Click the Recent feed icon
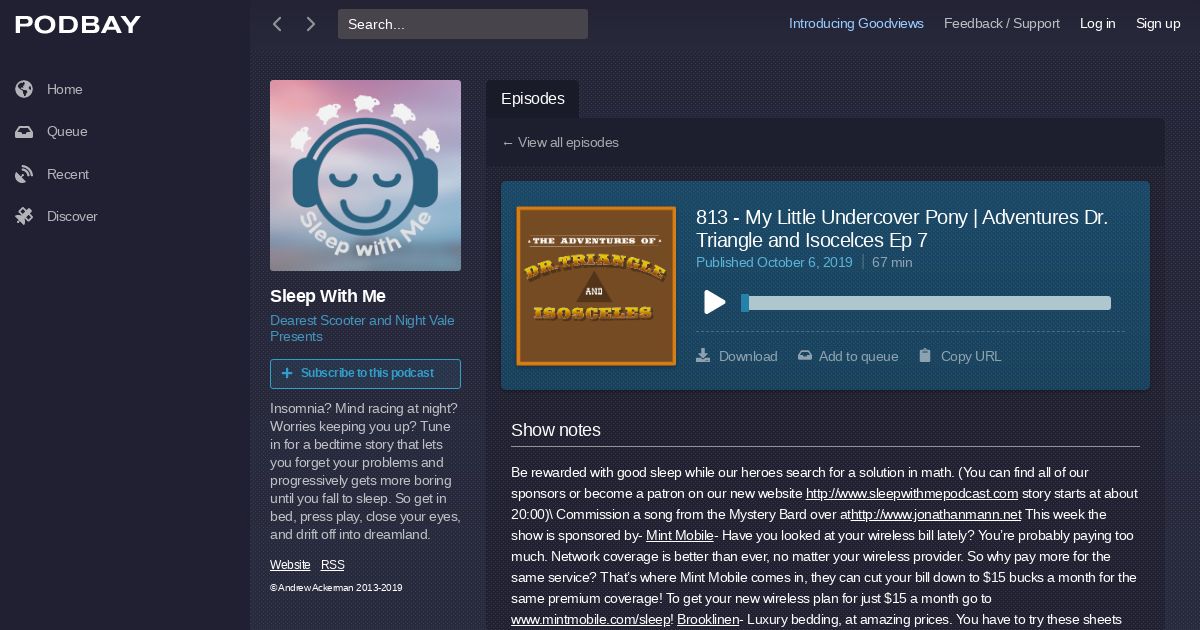The image size is (1200, 630). pyautogui.click(x=24, y=174)
